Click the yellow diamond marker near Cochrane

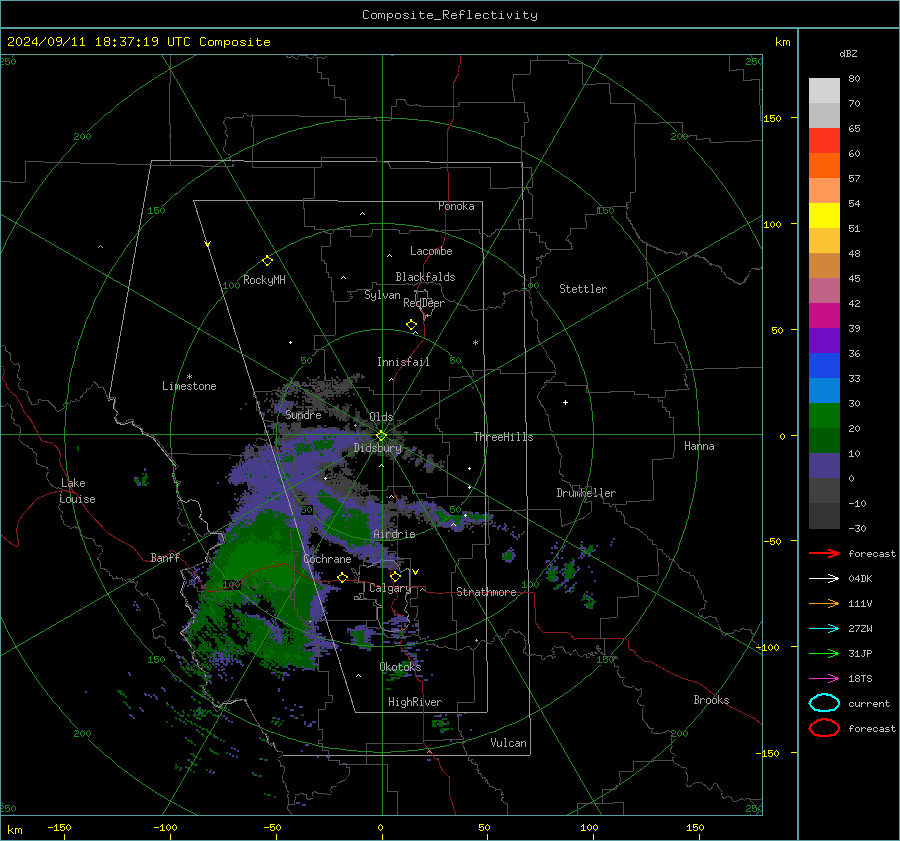click(342, 577)
